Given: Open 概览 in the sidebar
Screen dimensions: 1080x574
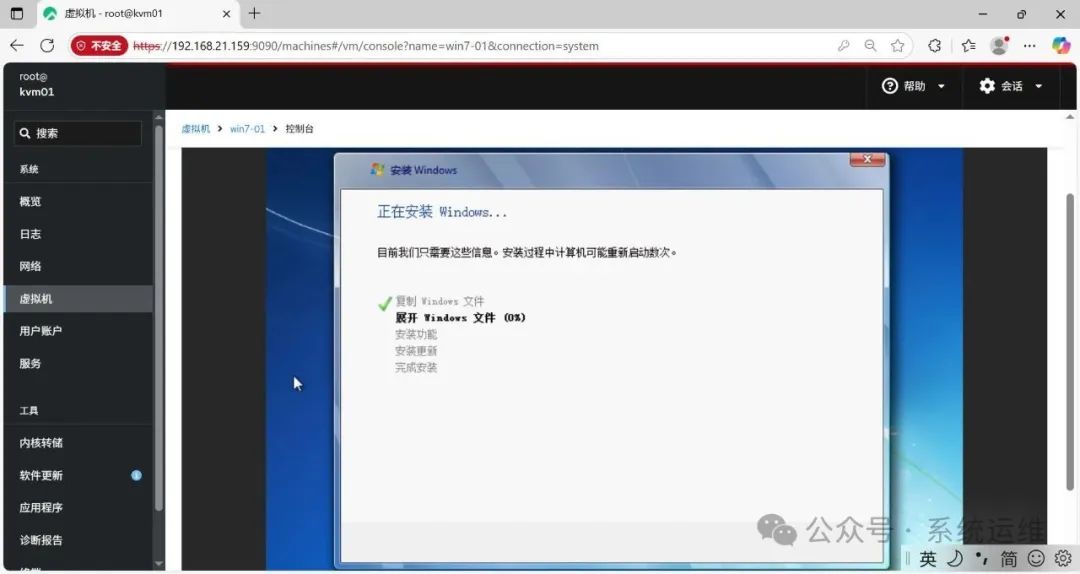Looking at the screenshot, I should [78, 201].
